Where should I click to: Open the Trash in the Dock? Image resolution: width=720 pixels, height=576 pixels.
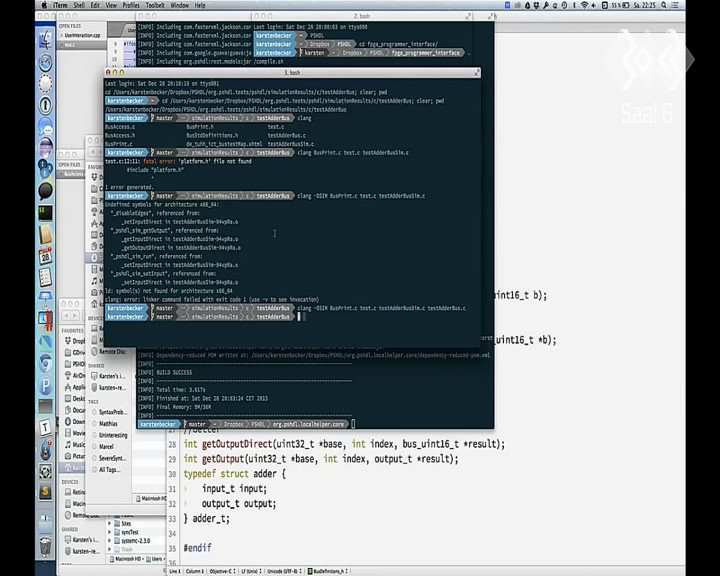pos(45,546)
